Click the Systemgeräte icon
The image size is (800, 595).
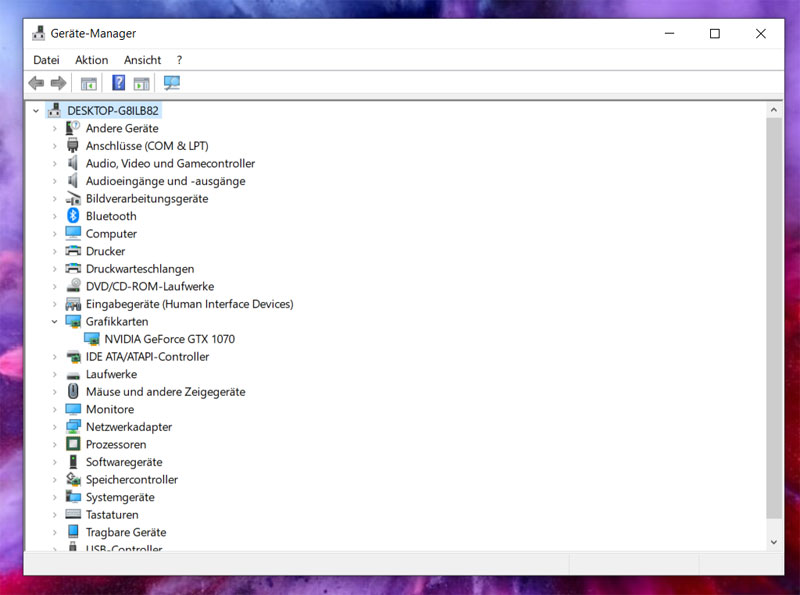(x=73, y=497)
